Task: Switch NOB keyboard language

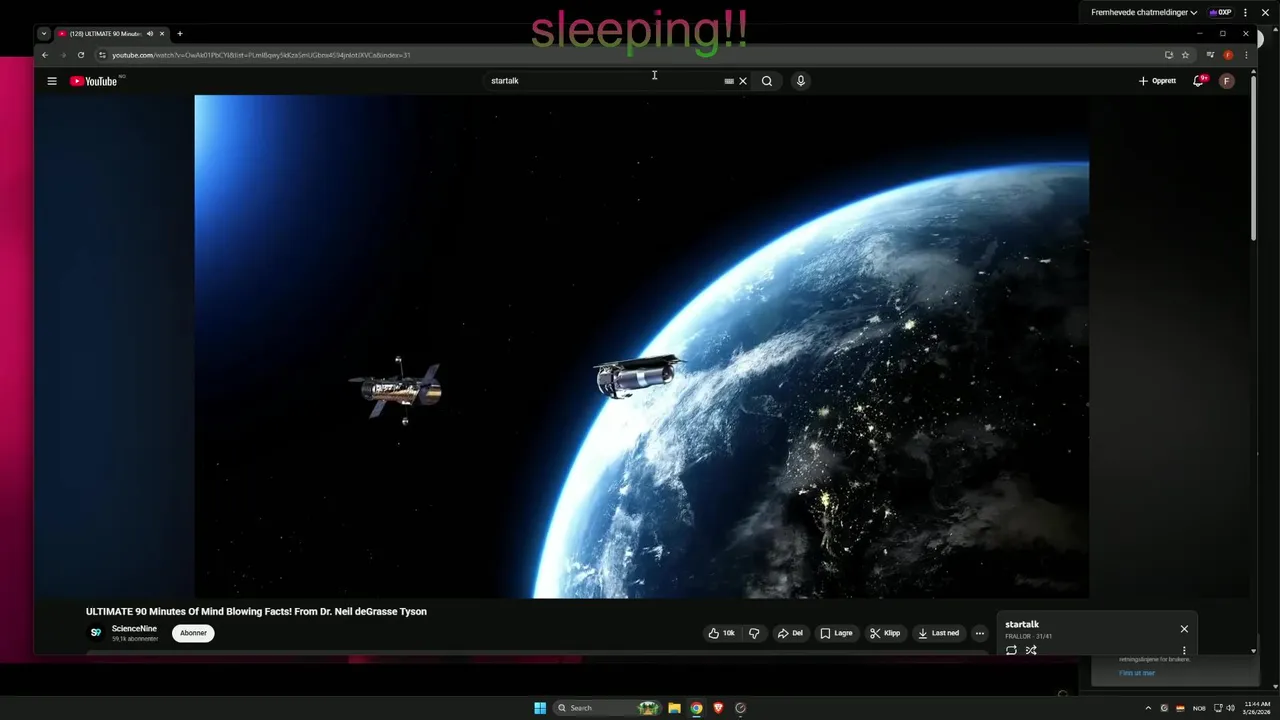Action: click(1199, 708)
